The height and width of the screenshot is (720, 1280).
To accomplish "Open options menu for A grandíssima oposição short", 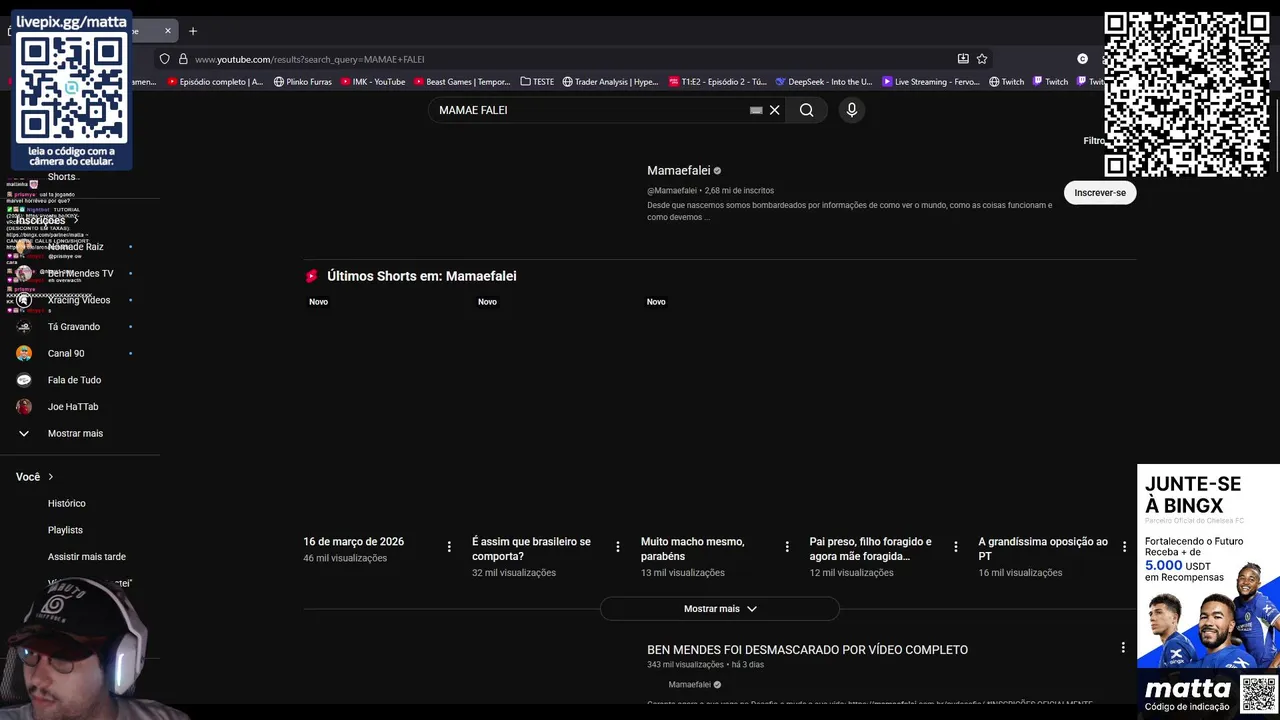I will point(1124,547).
